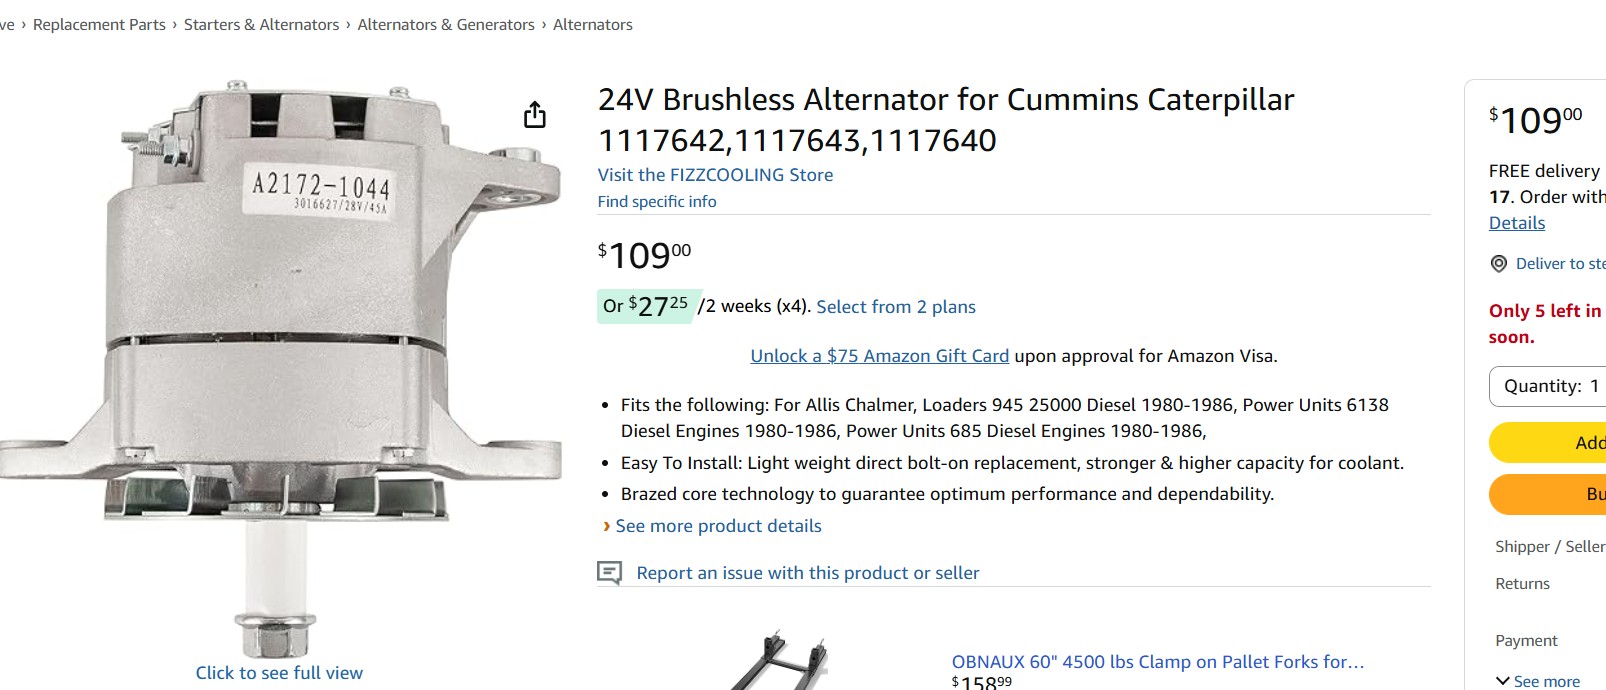This screenshot has width=1606, height=690.
Task: Click the report issue speech bubble icon
Action: (x=609, y=573)
